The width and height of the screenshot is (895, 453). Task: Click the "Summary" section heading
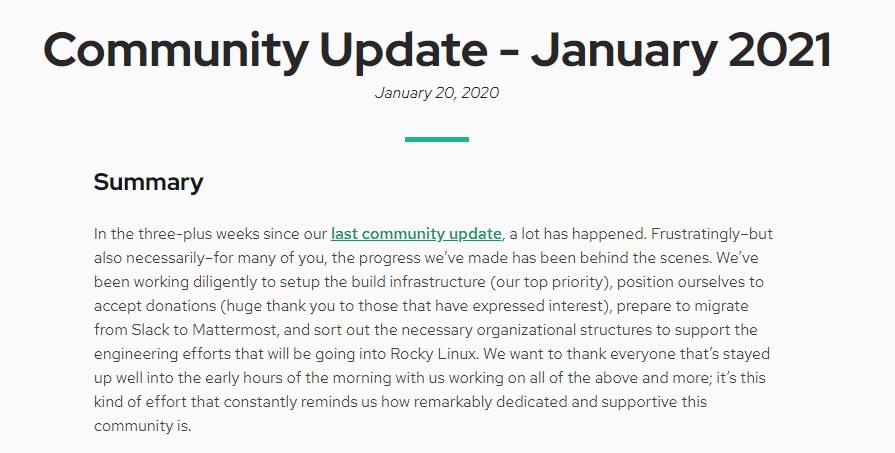(x=148, y=182)
